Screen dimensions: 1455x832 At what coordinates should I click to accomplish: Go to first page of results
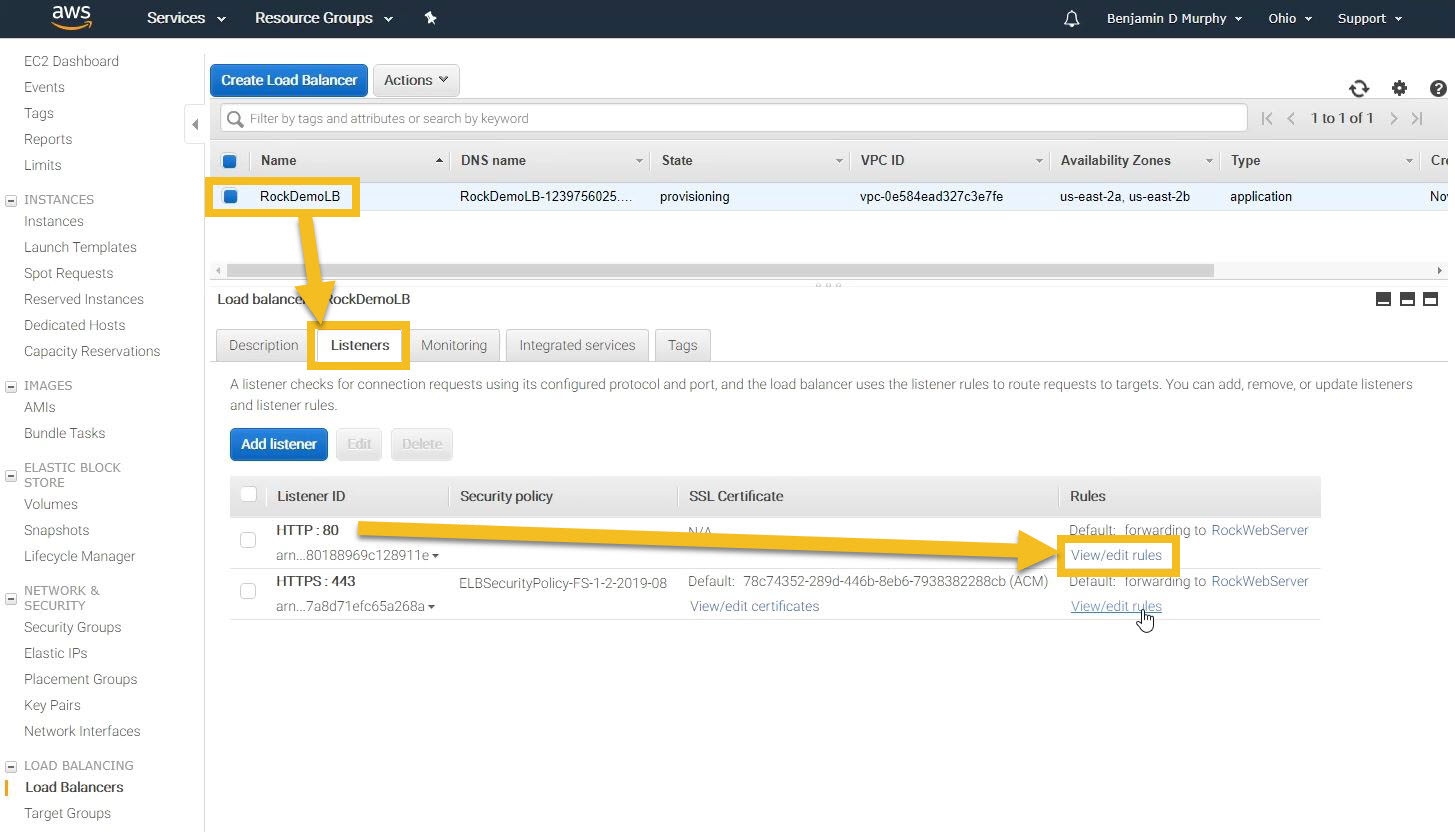point(1267,118)
